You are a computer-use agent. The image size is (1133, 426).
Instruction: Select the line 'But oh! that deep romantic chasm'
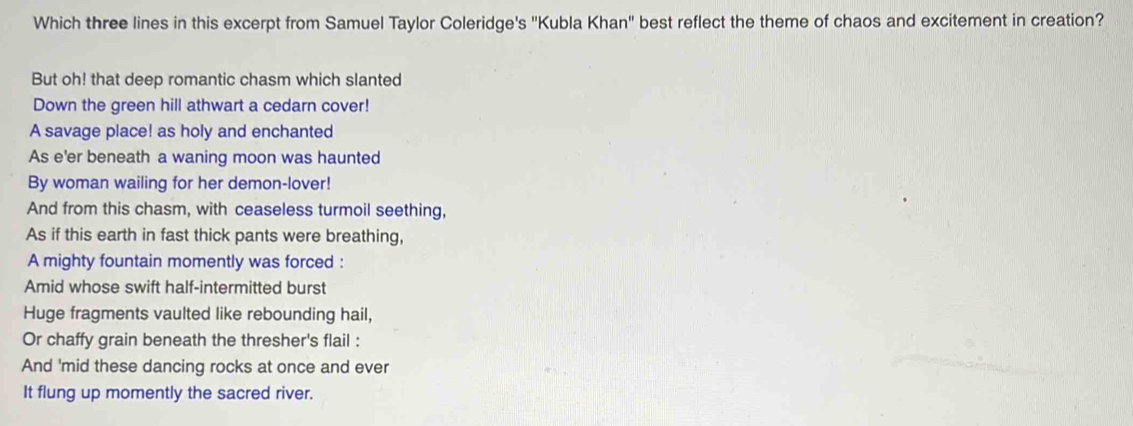click(x=217, y=79)
